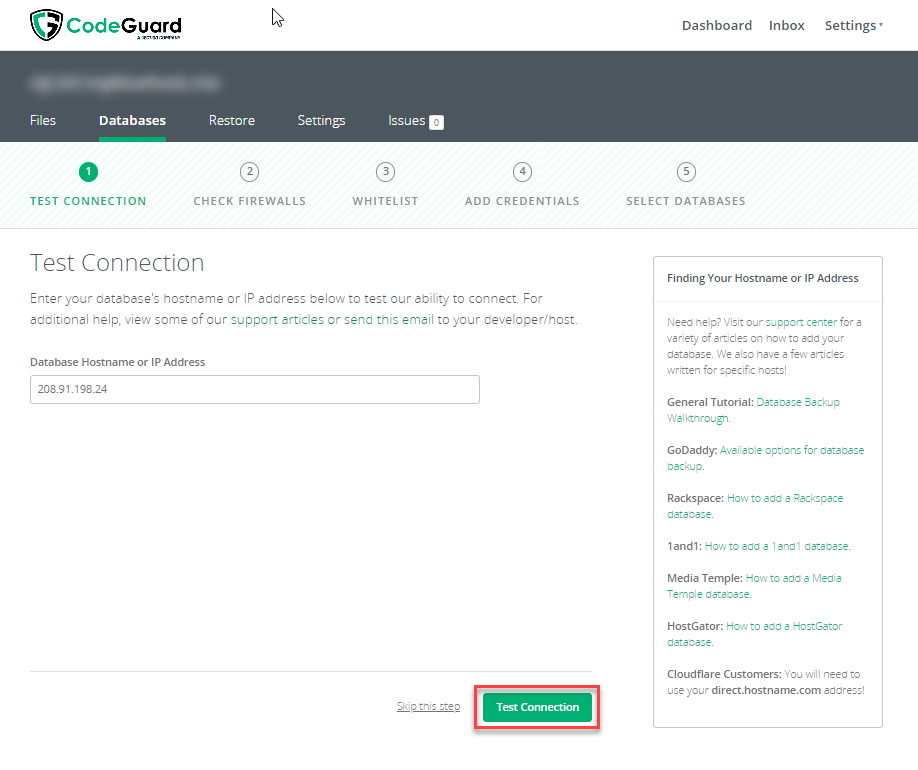918x770 pixels.
Task: Switch to the Files tab
Action: (x=43, y=121)
